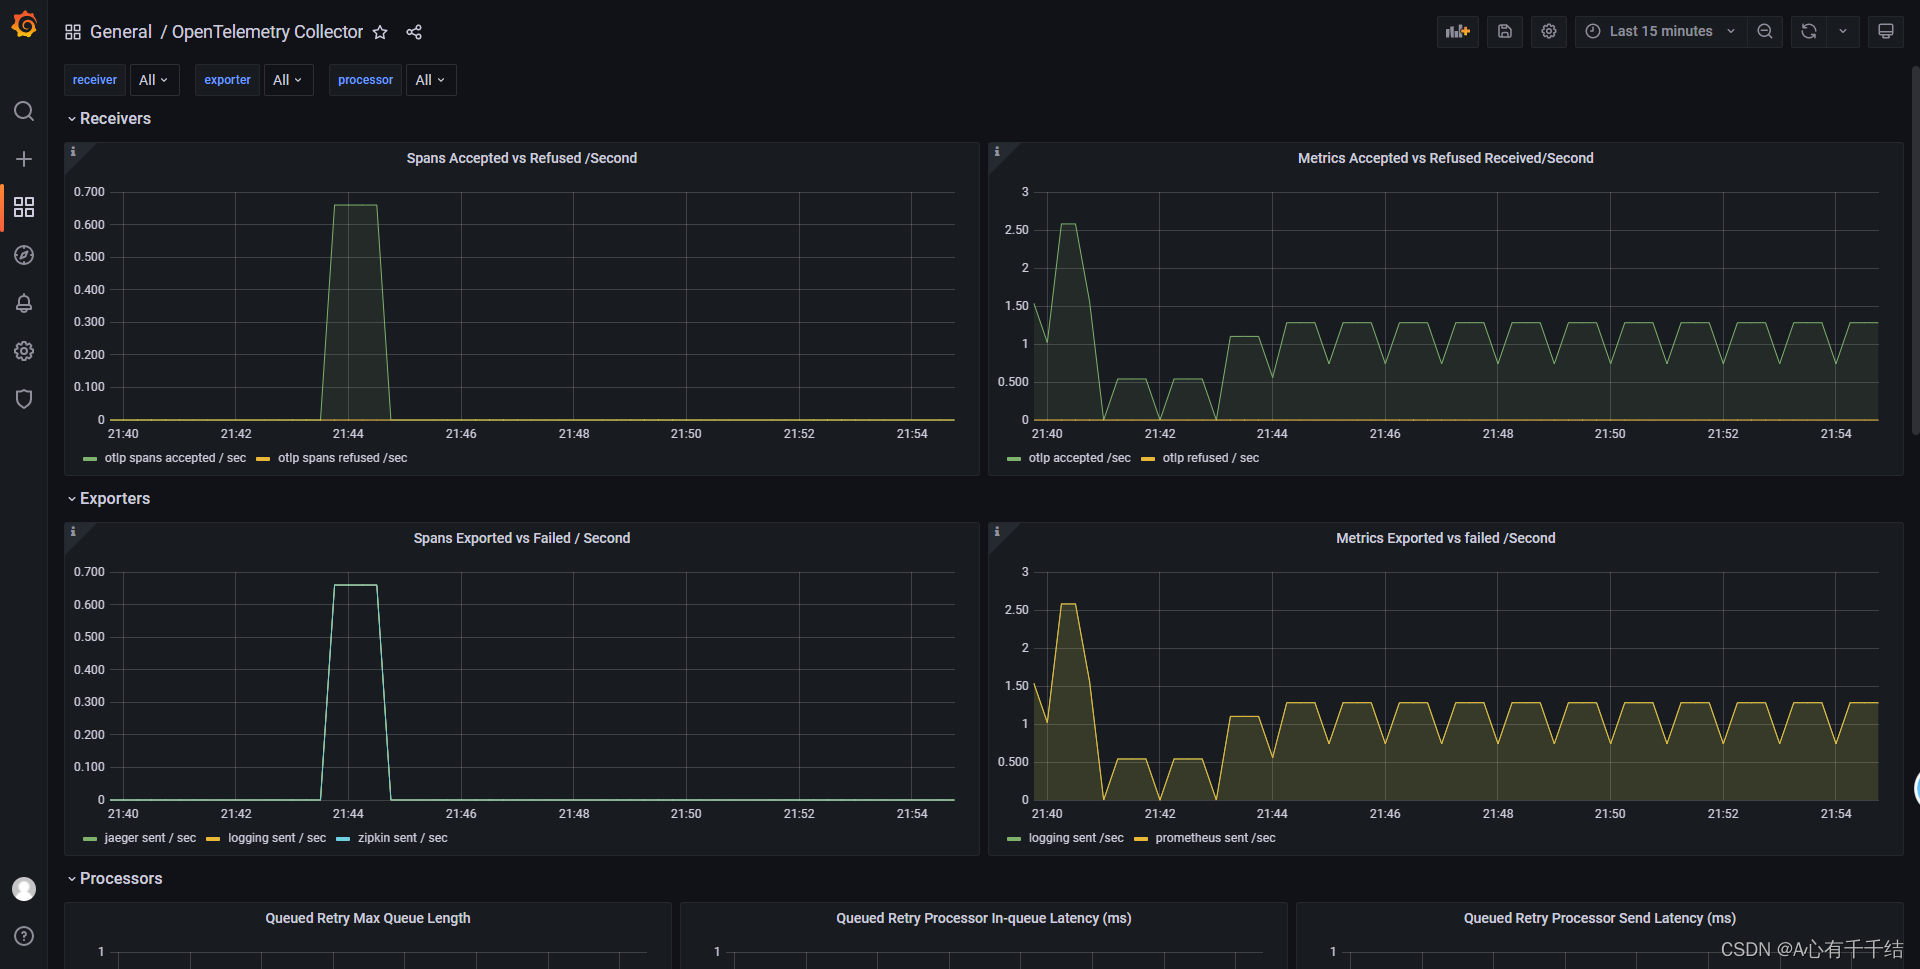Open the search dashboards icon in sidebar

24,111
